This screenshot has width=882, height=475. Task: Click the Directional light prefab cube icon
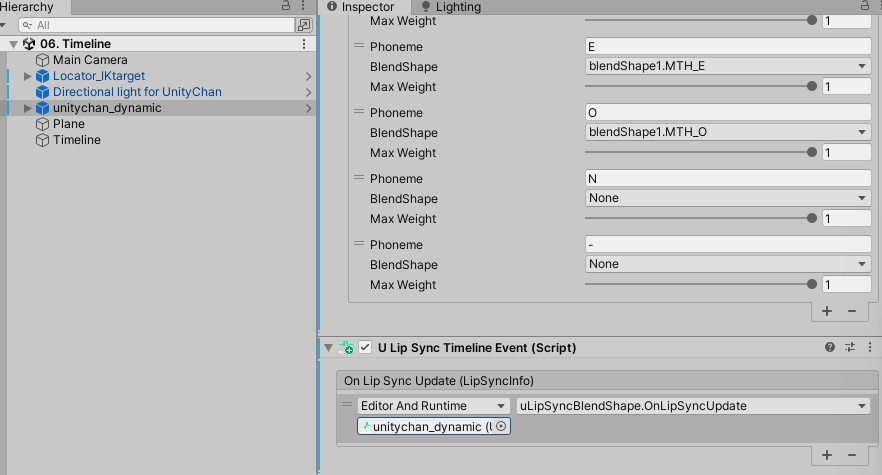pyautogui.click(x=42, y=92)
